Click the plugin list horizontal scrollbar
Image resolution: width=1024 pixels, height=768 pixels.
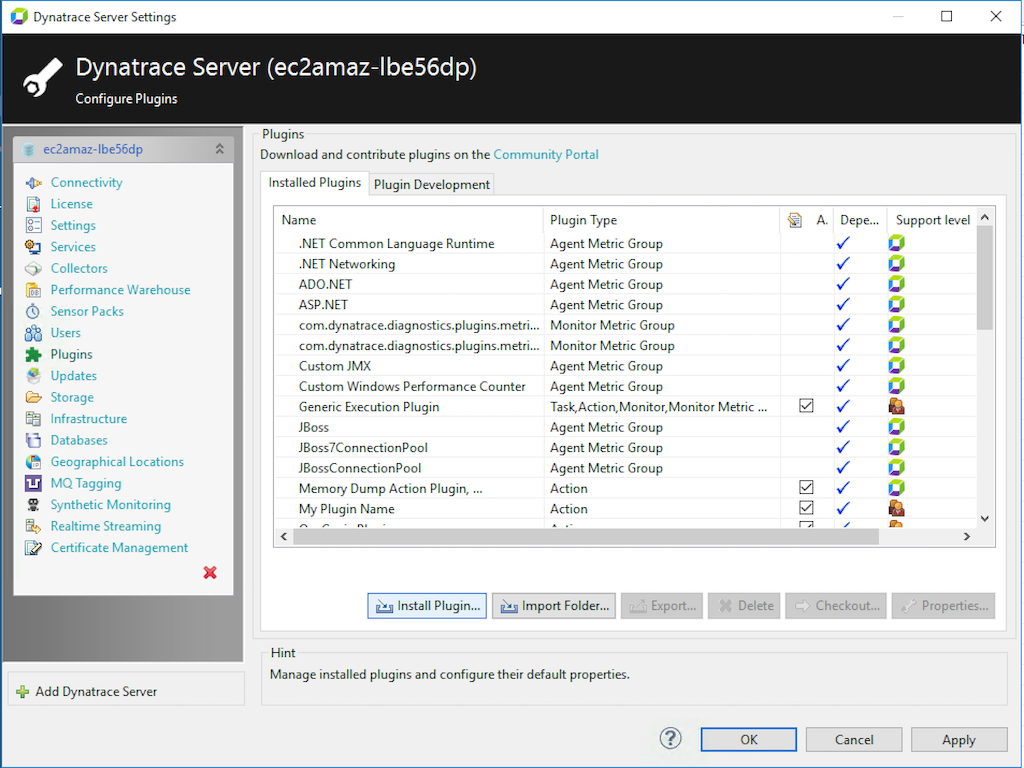(x=586, y=536)
